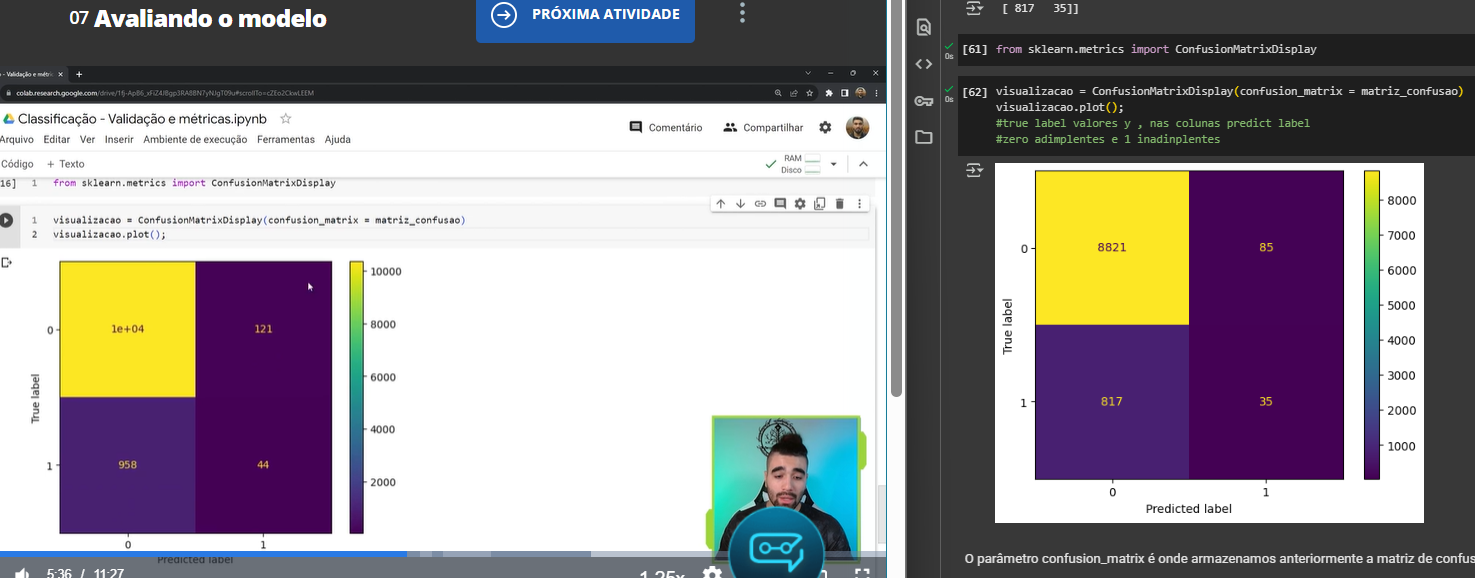Add a Código cell in the video
Image resolution: width=1475 pixels, height=578 pixels.
click(x=17, y=163)
